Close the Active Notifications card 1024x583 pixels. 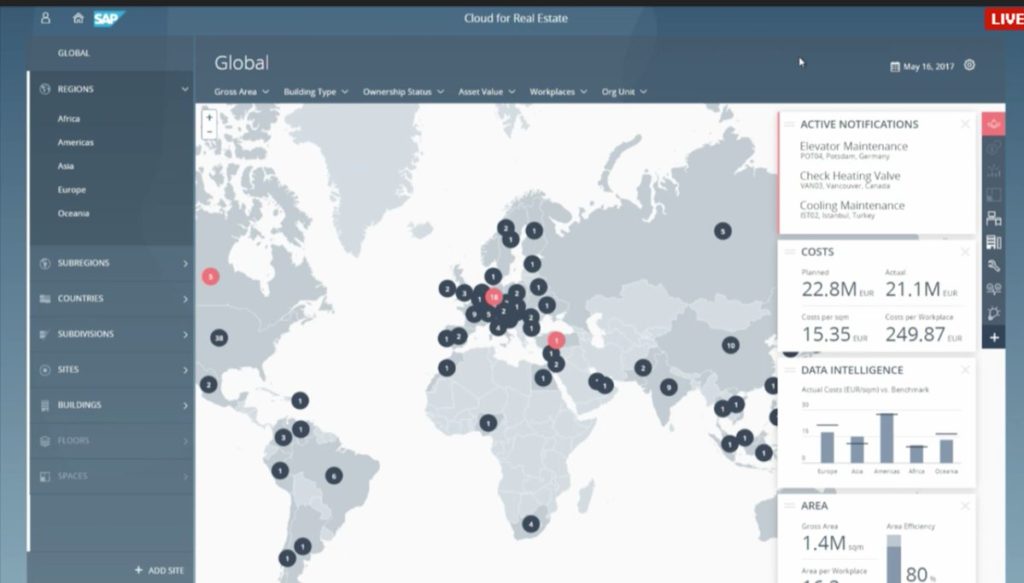click(x=965, y=124)
